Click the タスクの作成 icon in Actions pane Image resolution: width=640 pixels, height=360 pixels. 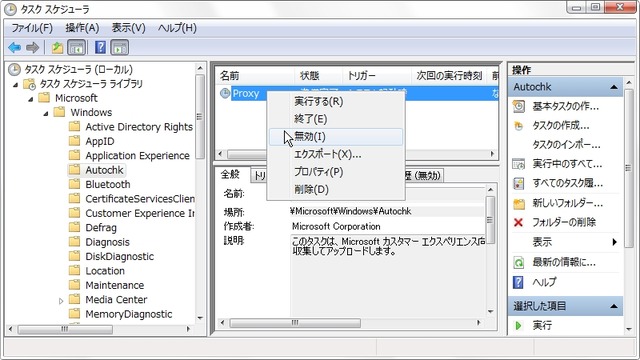tap(519, 126)
